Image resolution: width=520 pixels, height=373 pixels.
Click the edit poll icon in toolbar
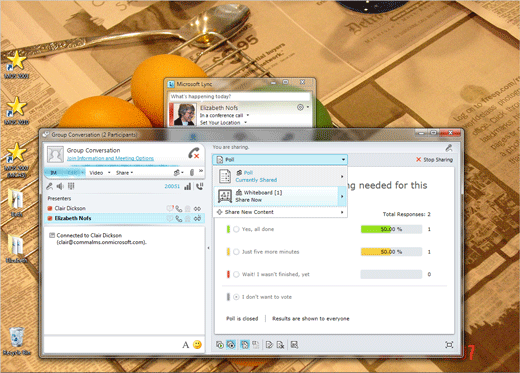coord(269,345)
